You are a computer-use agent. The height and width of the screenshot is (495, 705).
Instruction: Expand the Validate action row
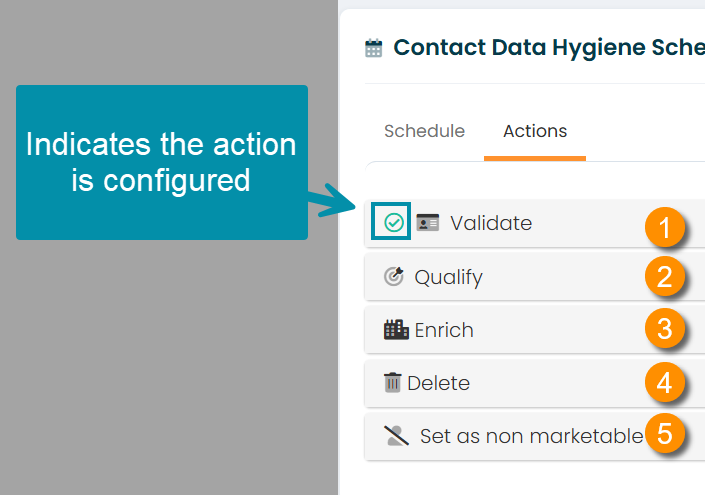coord(535,223)
